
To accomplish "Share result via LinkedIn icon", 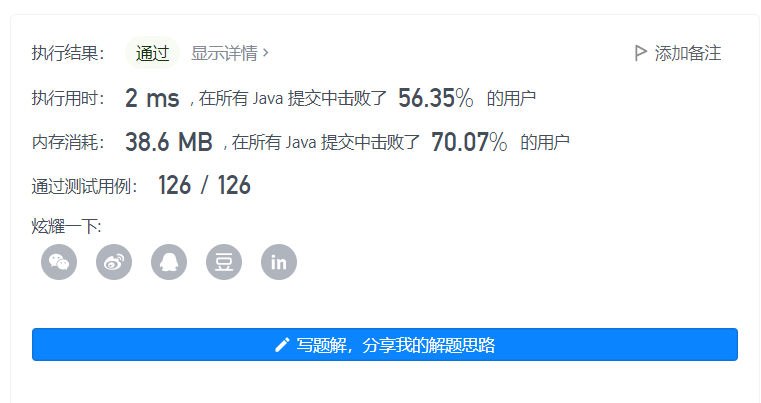I will click(x=279, y=262).
